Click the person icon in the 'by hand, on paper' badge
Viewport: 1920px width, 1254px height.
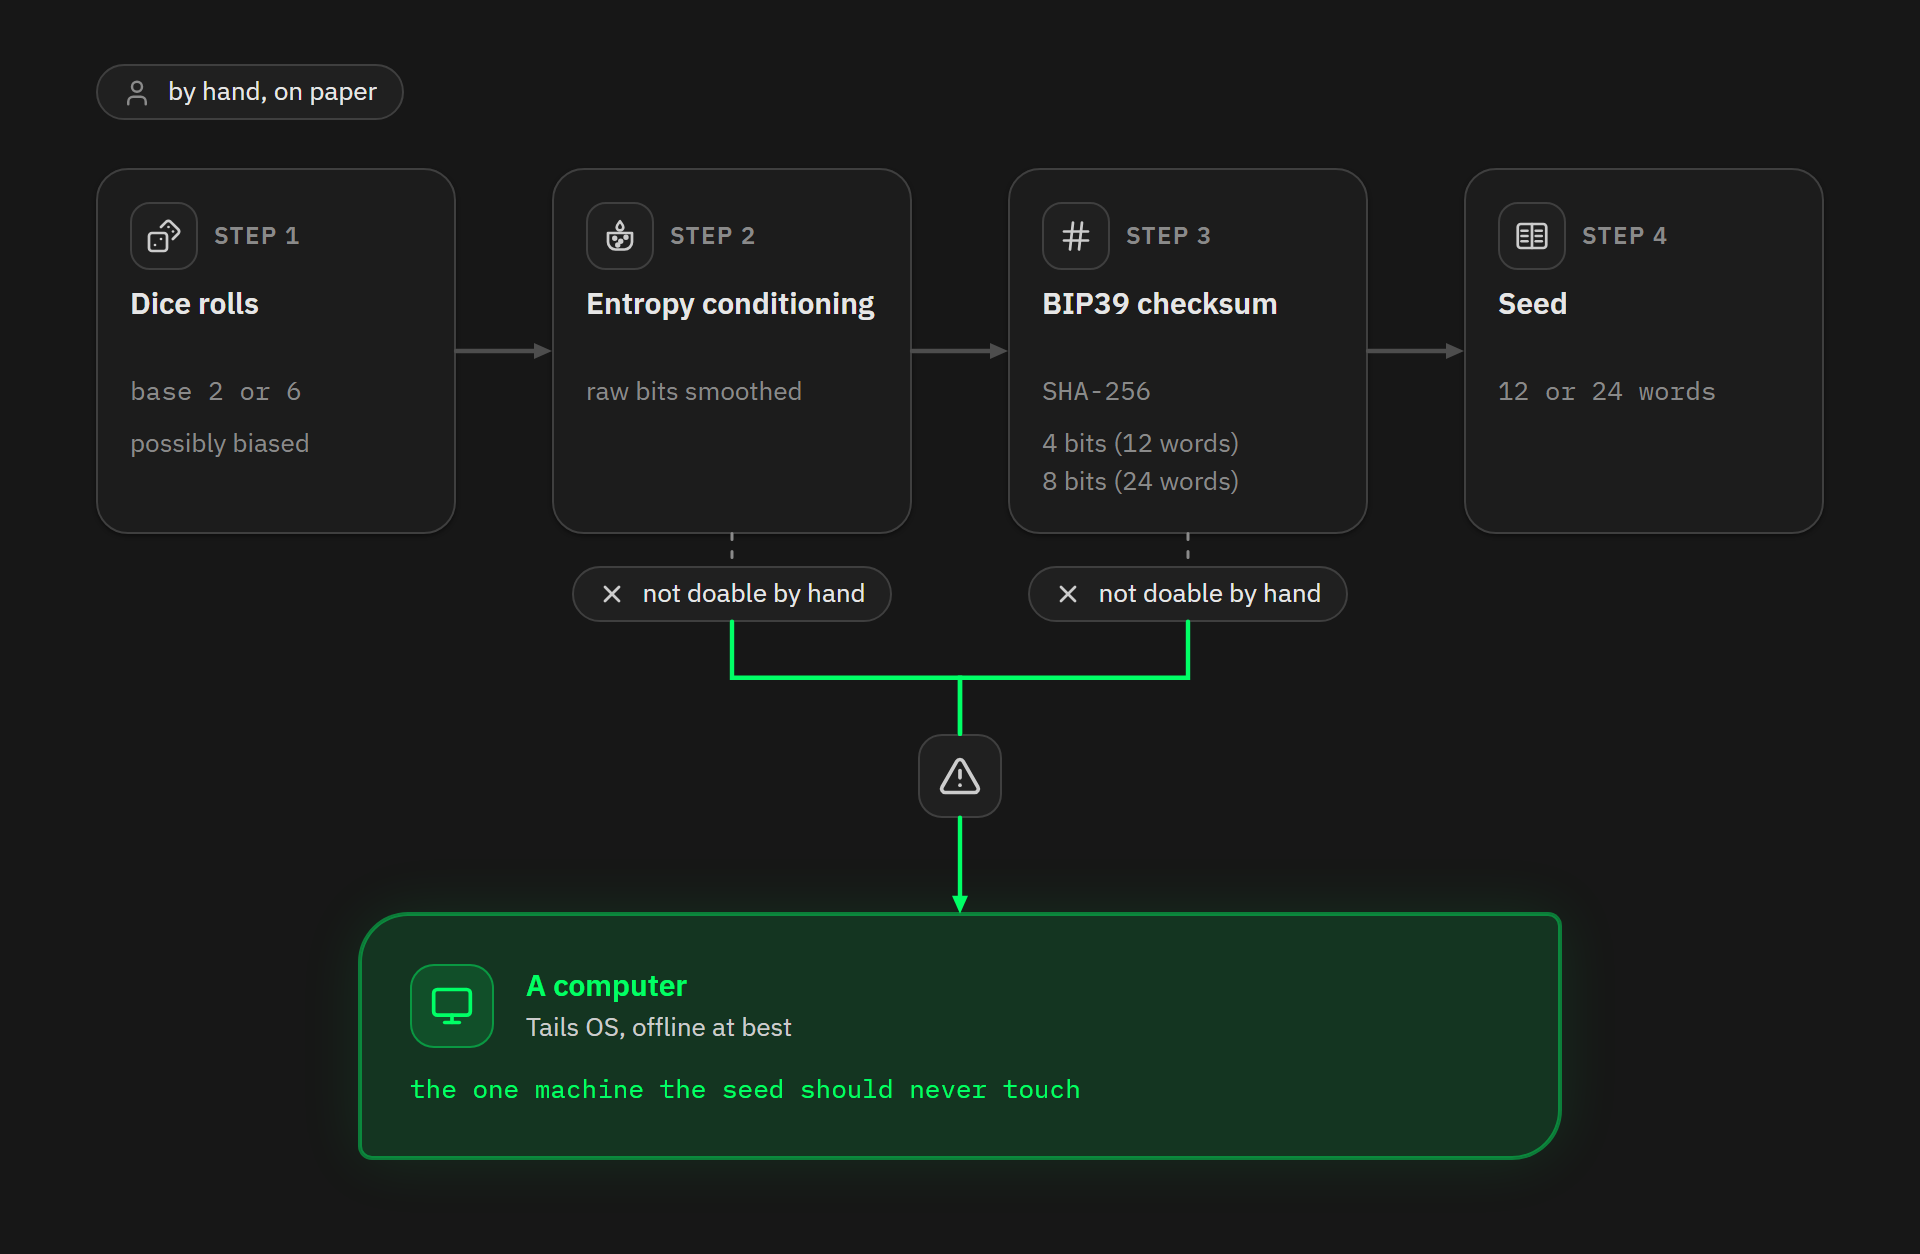(x=137, y=93)
